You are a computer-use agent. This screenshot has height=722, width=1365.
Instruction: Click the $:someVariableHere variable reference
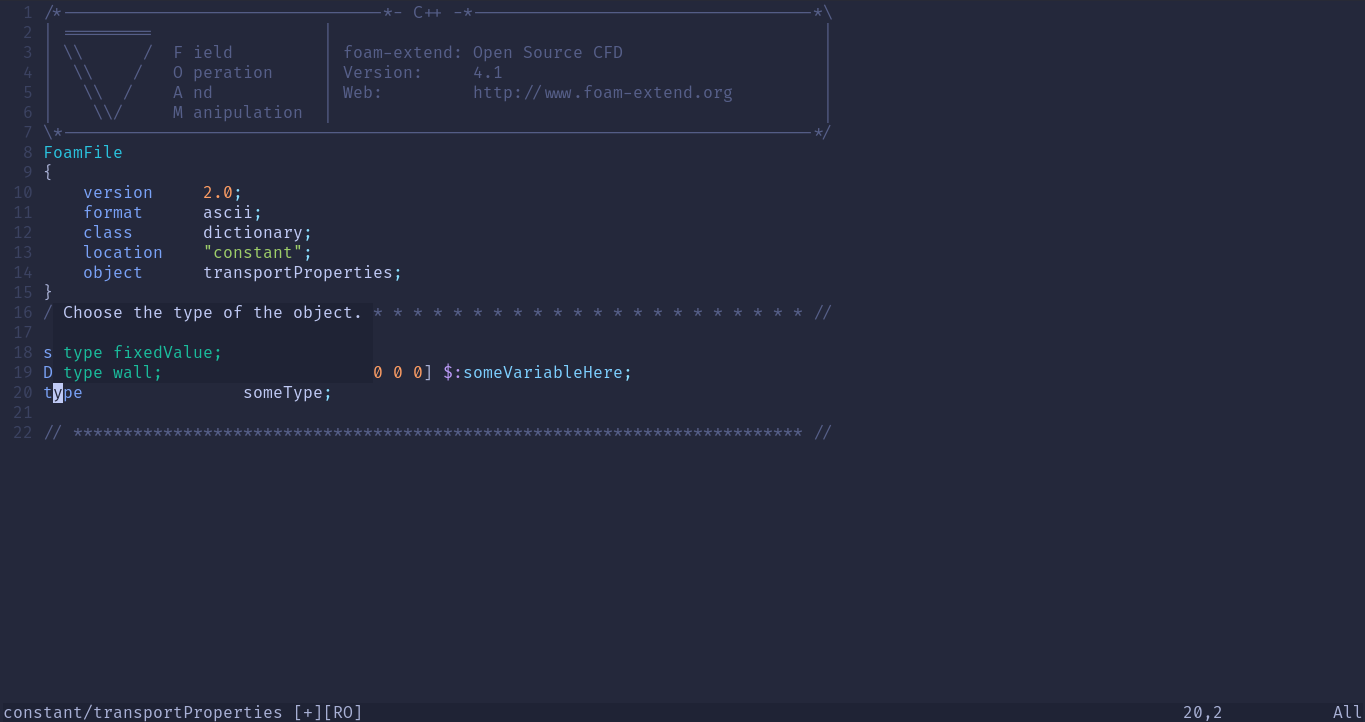pos(537,372)
